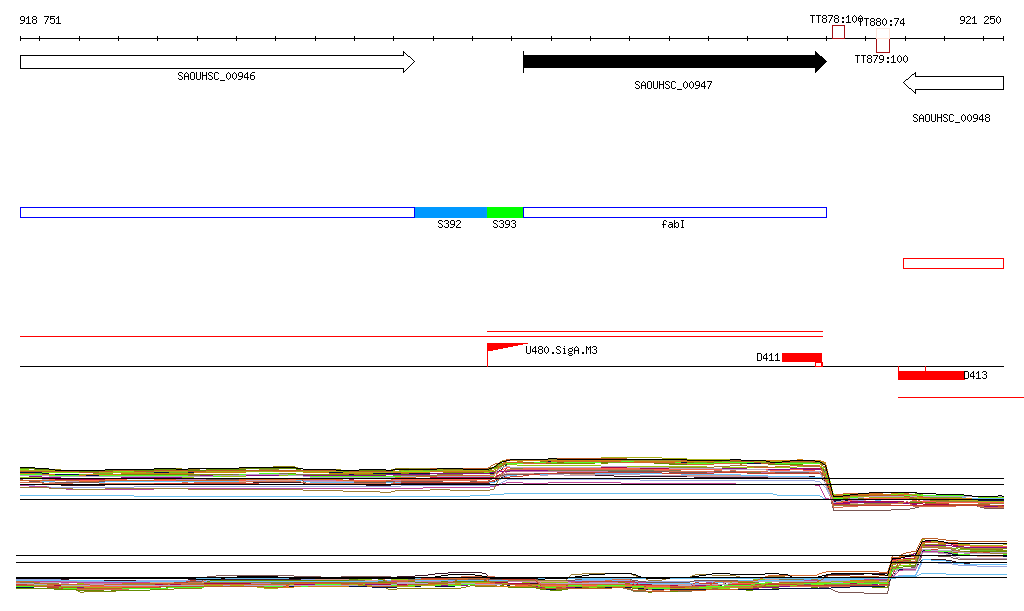
Task: Click the empty red-outlined rectangle at right
Action: click(x=953, y=263)
